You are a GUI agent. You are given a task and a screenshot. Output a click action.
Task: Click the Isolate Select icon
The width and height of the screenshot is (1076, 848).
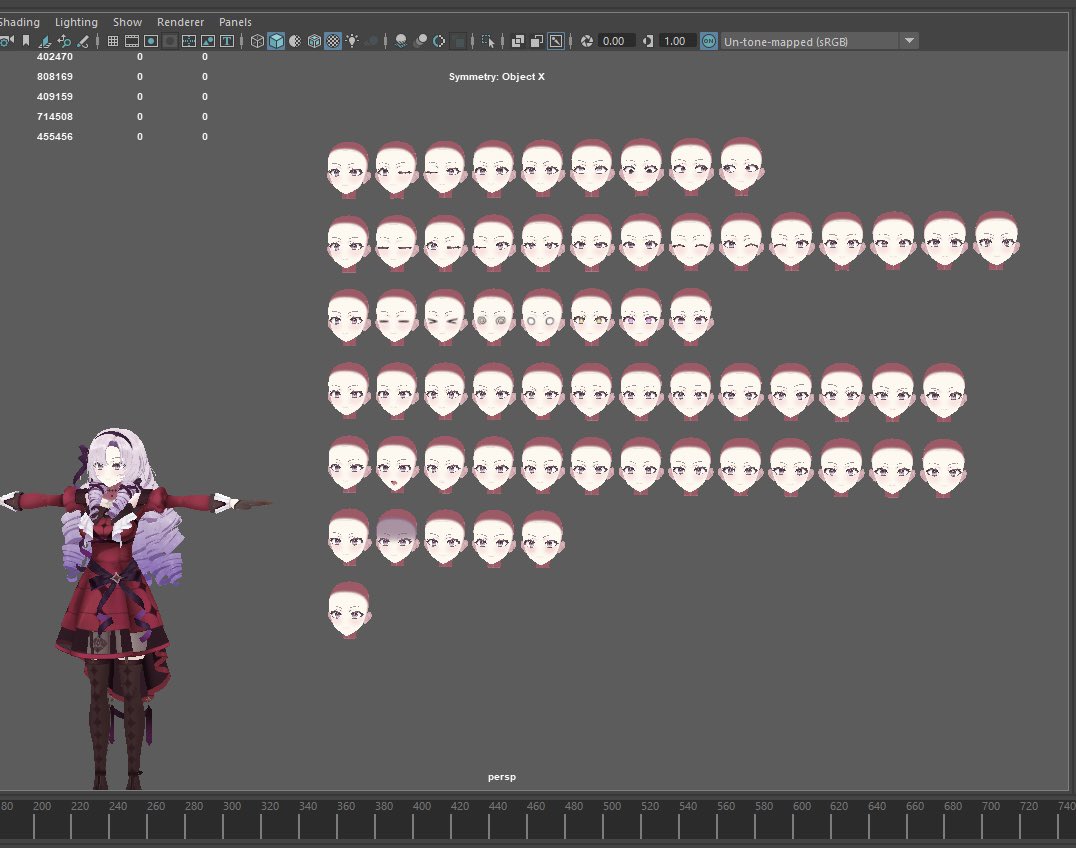[488, 41]
